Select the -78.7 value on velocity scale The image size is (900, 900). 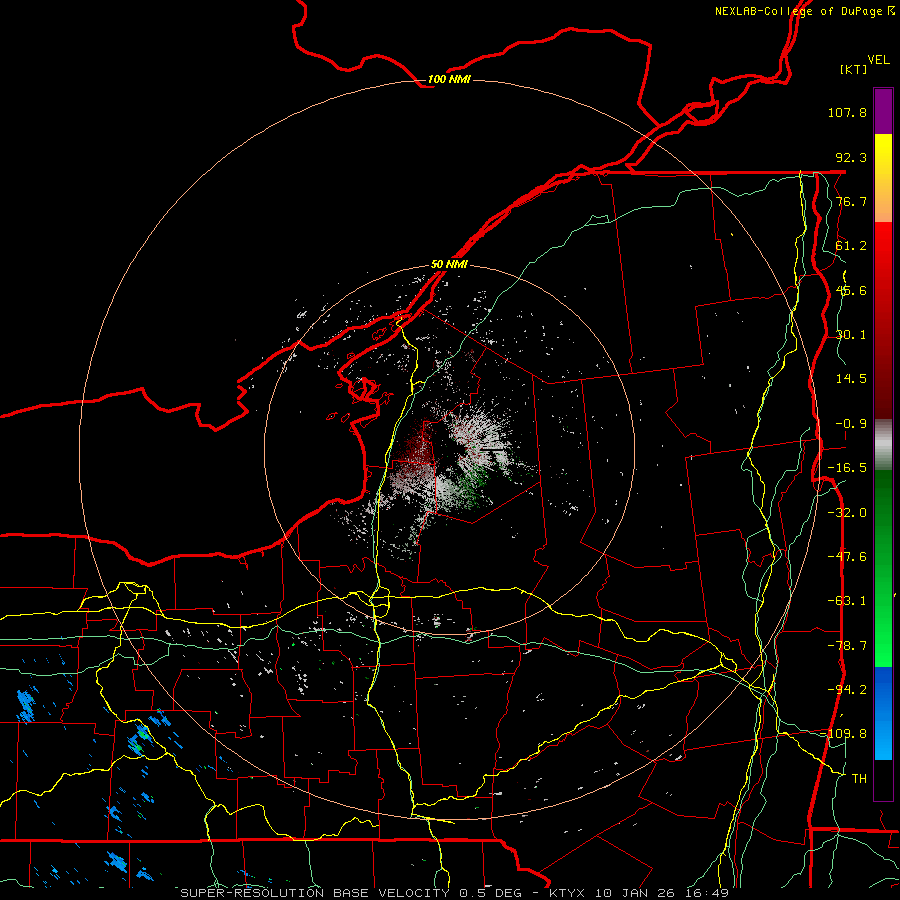[x=847, y=646]
